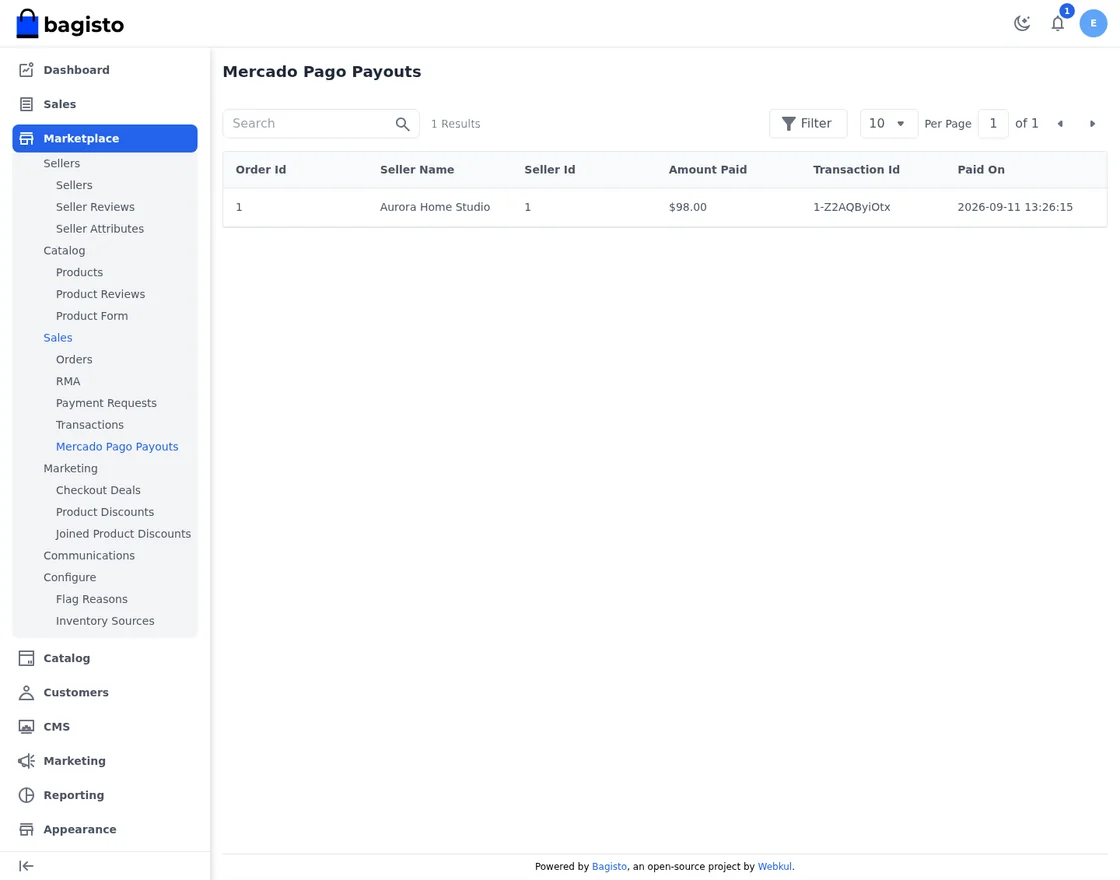Open CMS menu item

[x=105, y=727]
